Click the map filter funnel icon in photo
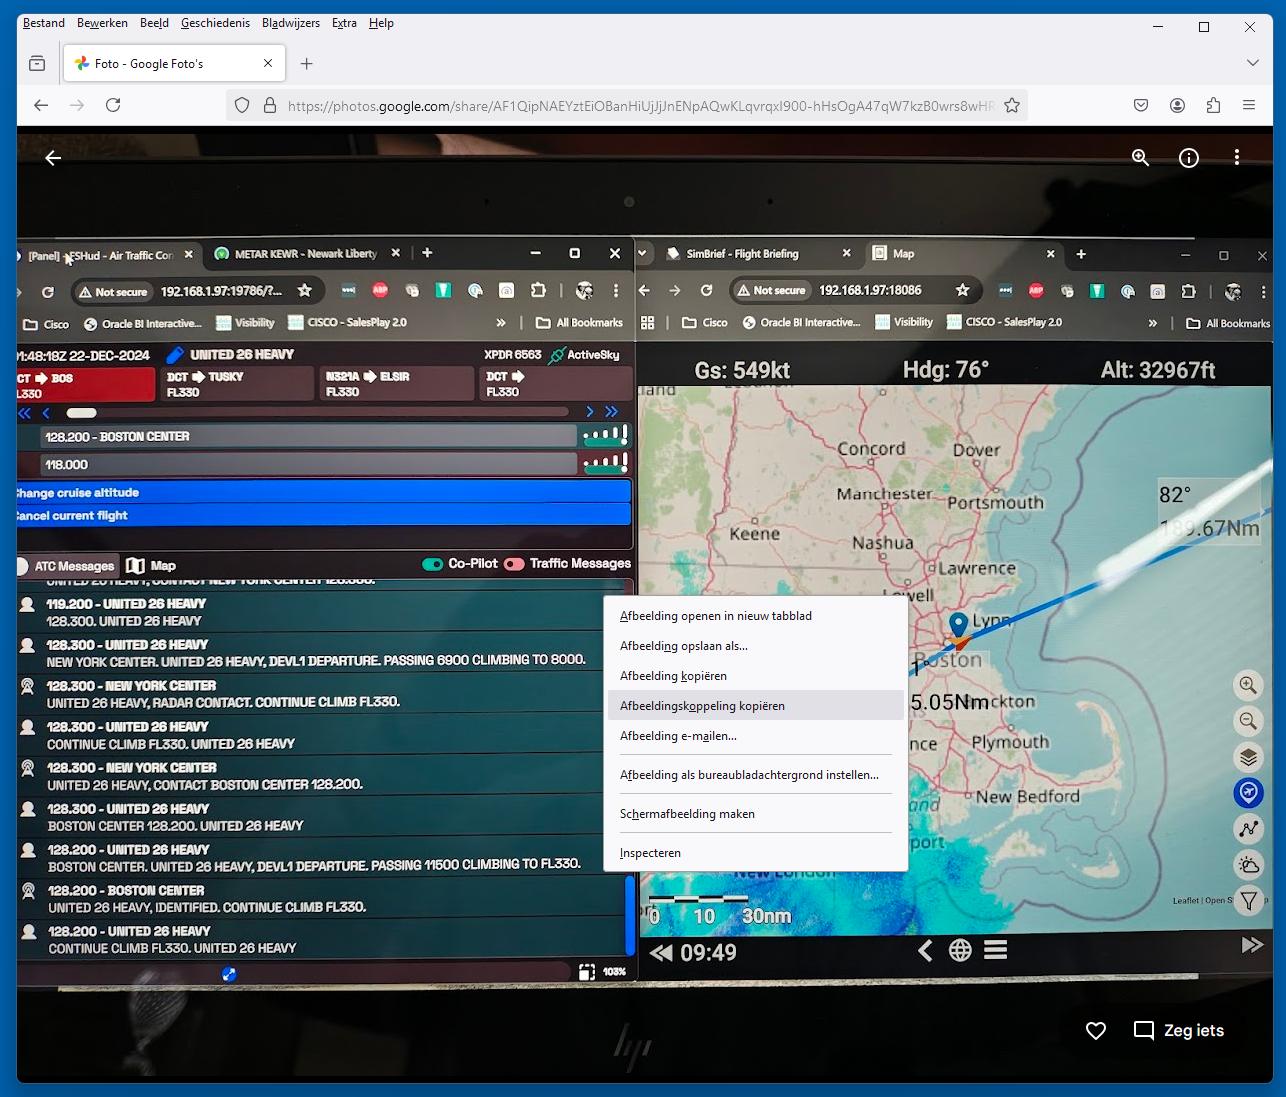1286x1097 pixels. [x=1248, y=901]
